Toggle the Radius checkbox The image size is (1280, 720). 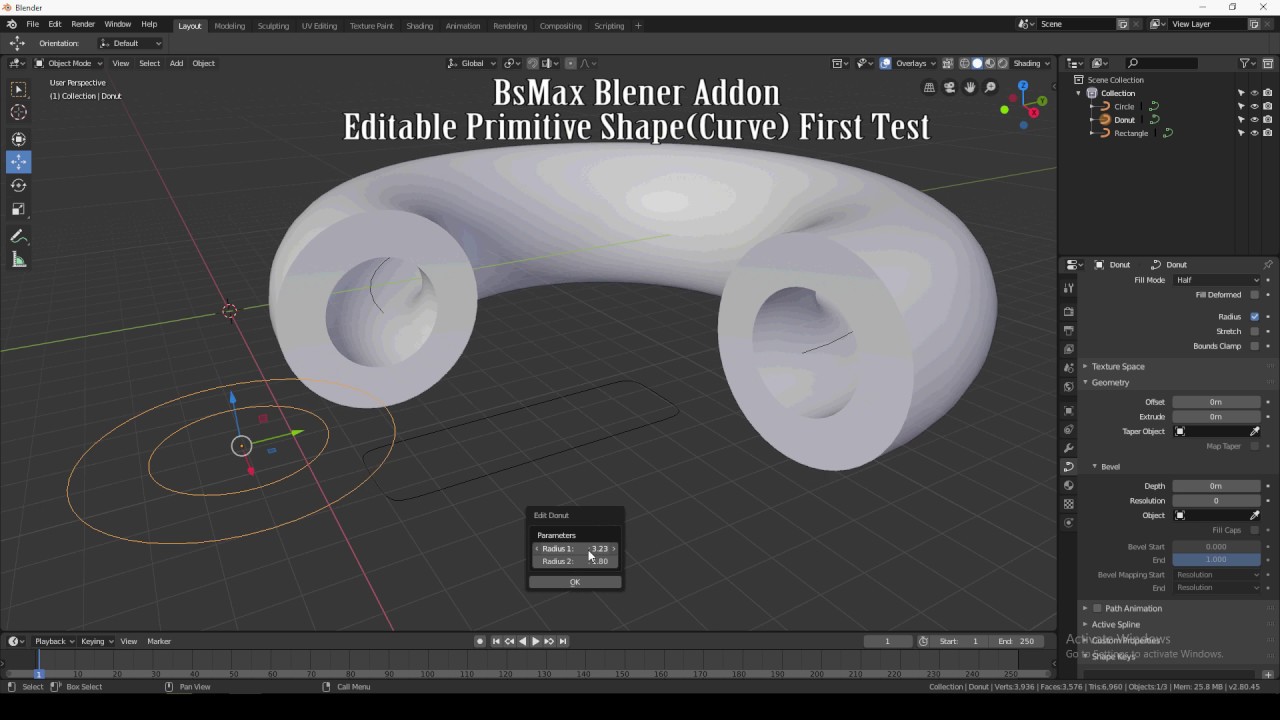[1254, 317]
